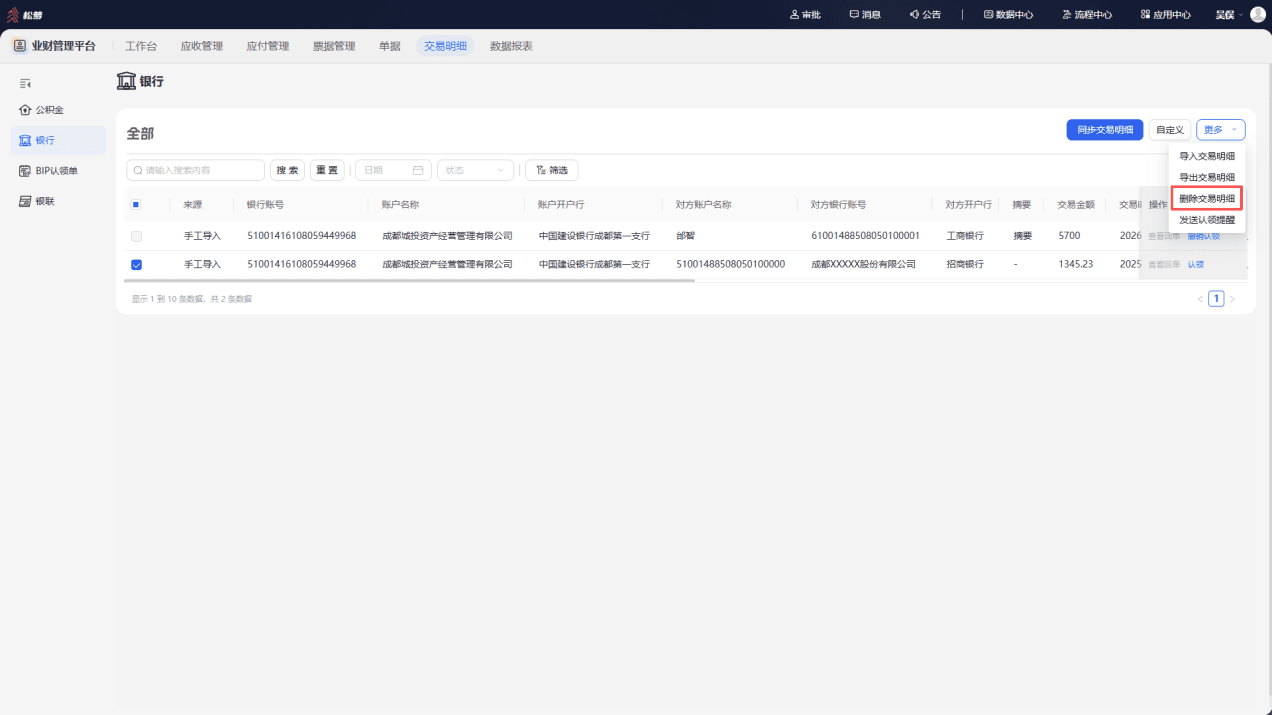Open the 状态 status dropdown
The height and width of the screenshot is (715, 1272).
point(475,170)
